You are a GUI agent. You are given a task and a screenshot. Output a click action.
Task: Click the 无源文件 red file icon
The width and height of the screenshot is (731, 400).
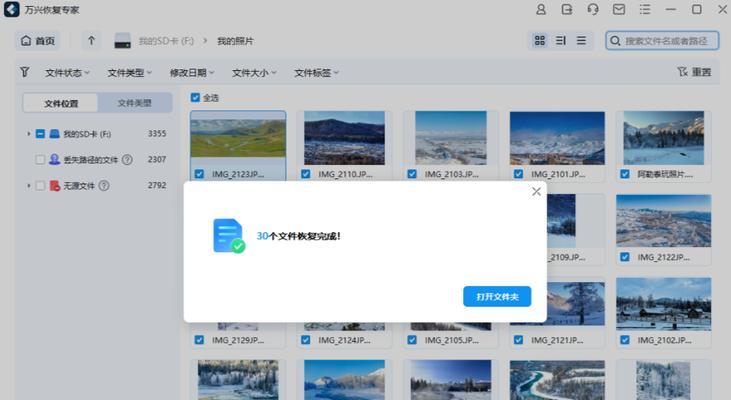(x=55, y=186)
